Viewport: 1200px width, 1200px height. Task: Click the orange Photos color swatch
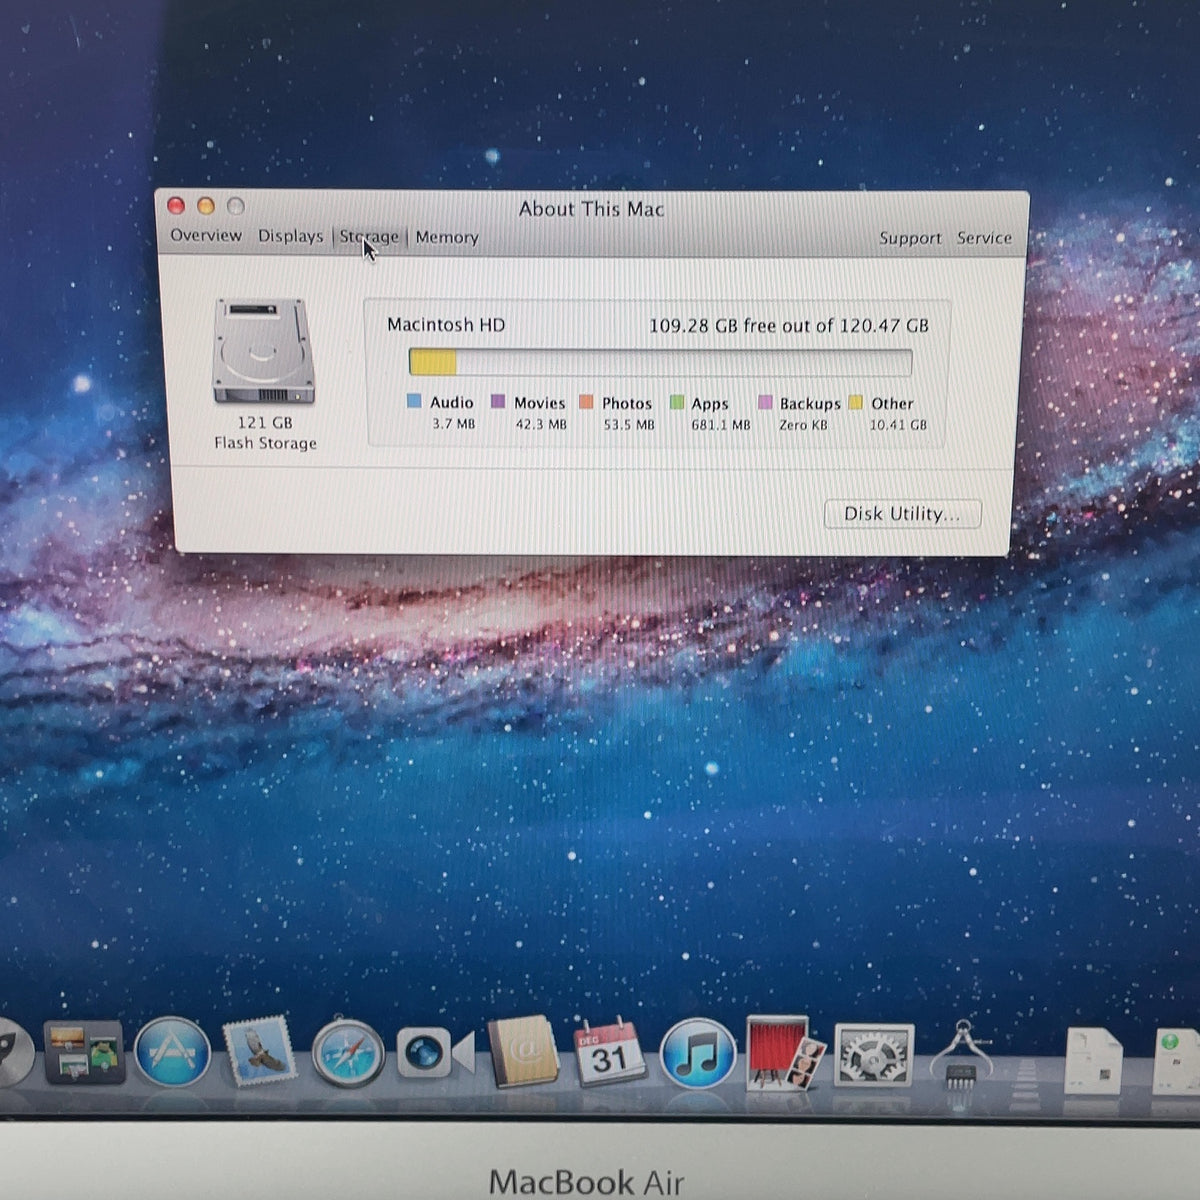pyautogui.click(x=586, y=402)
